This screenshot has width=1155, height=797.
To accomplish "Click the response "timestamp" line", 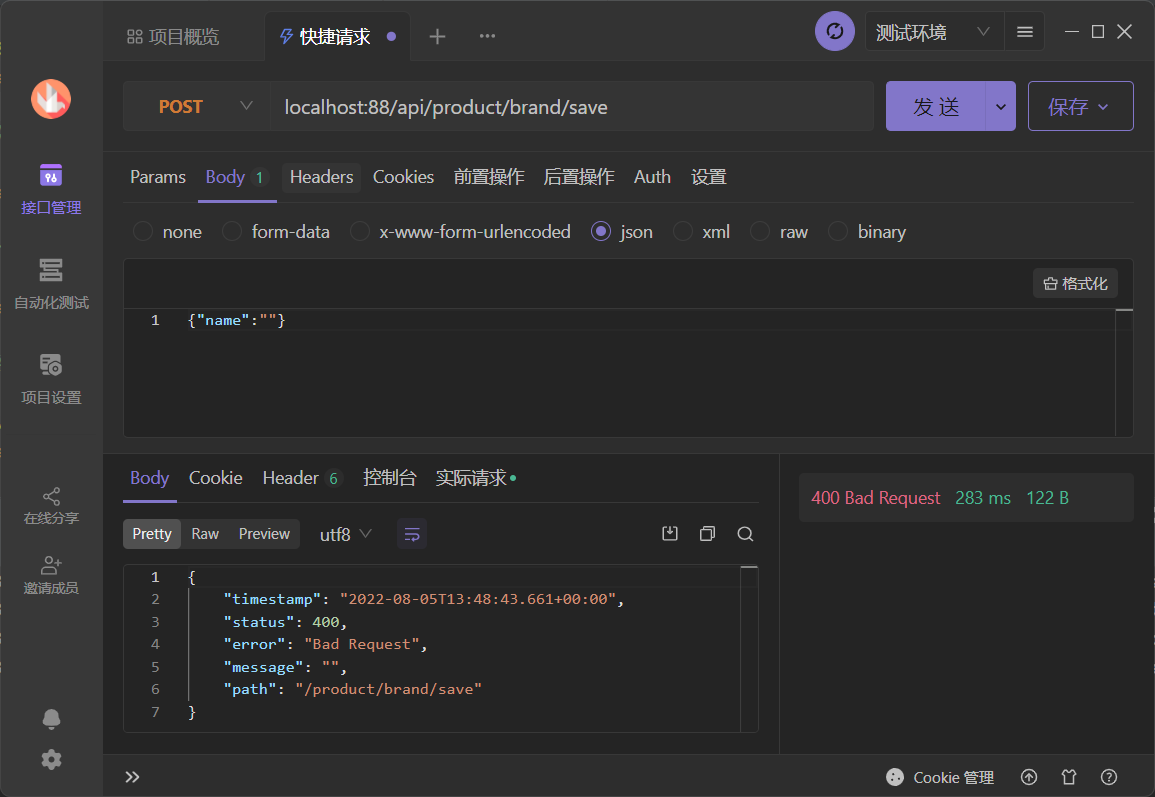I will click(x=424, y=599).
